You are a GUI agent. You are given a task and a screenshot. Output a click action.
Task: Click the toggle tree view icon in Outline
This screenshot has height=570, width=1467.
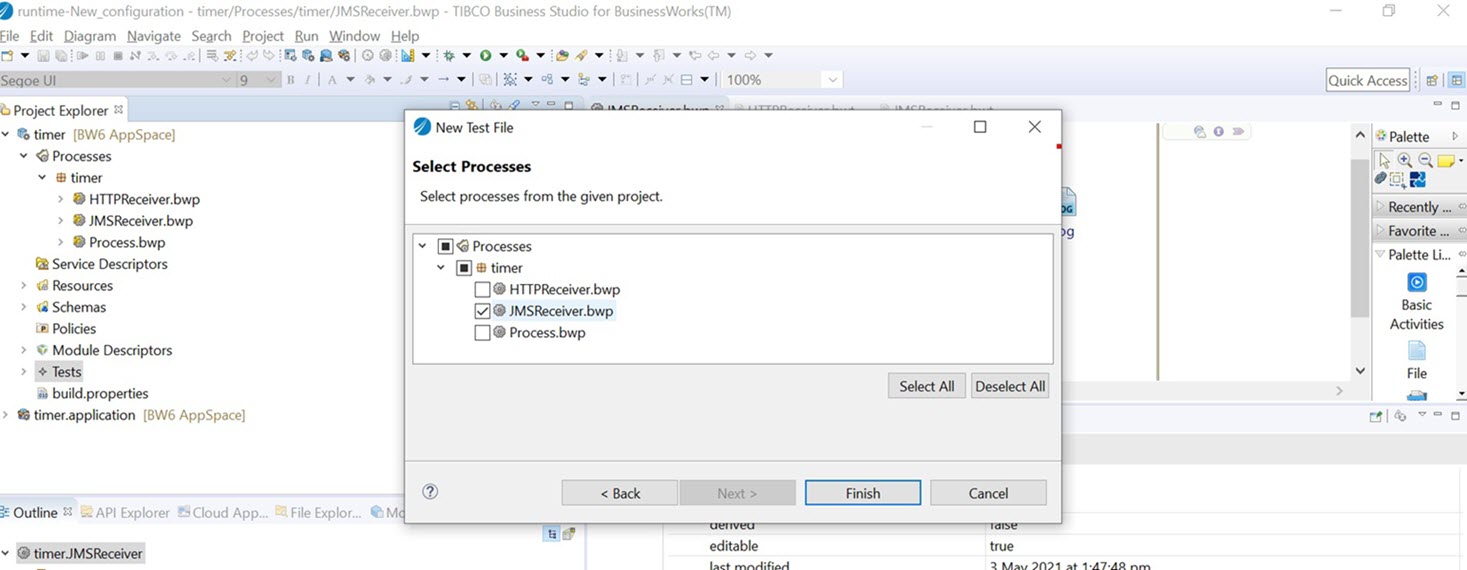(551, 534)
